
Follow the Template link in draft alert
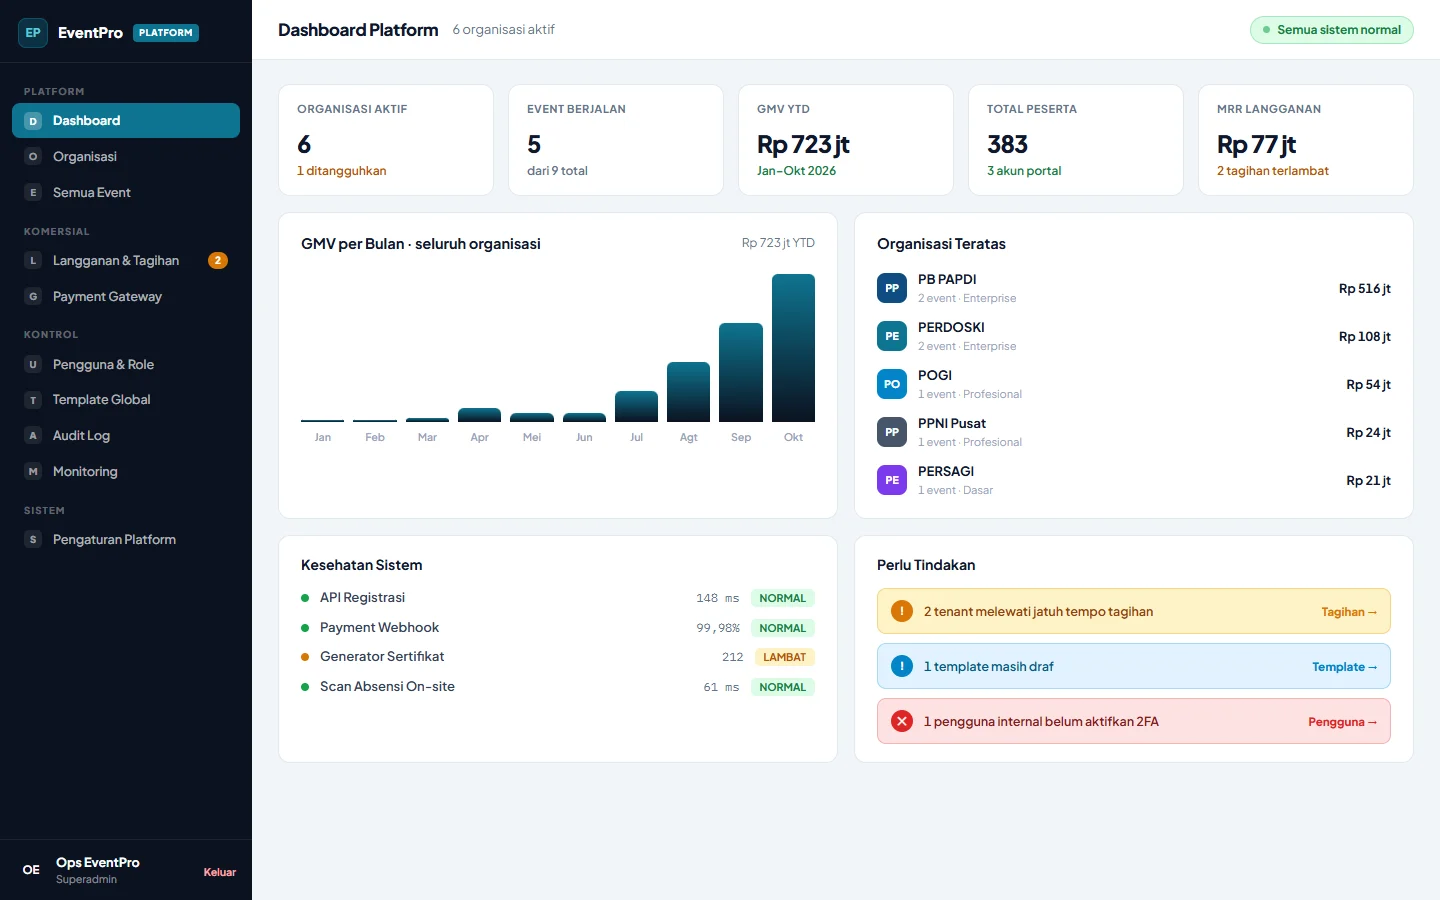click(1345, 667)
